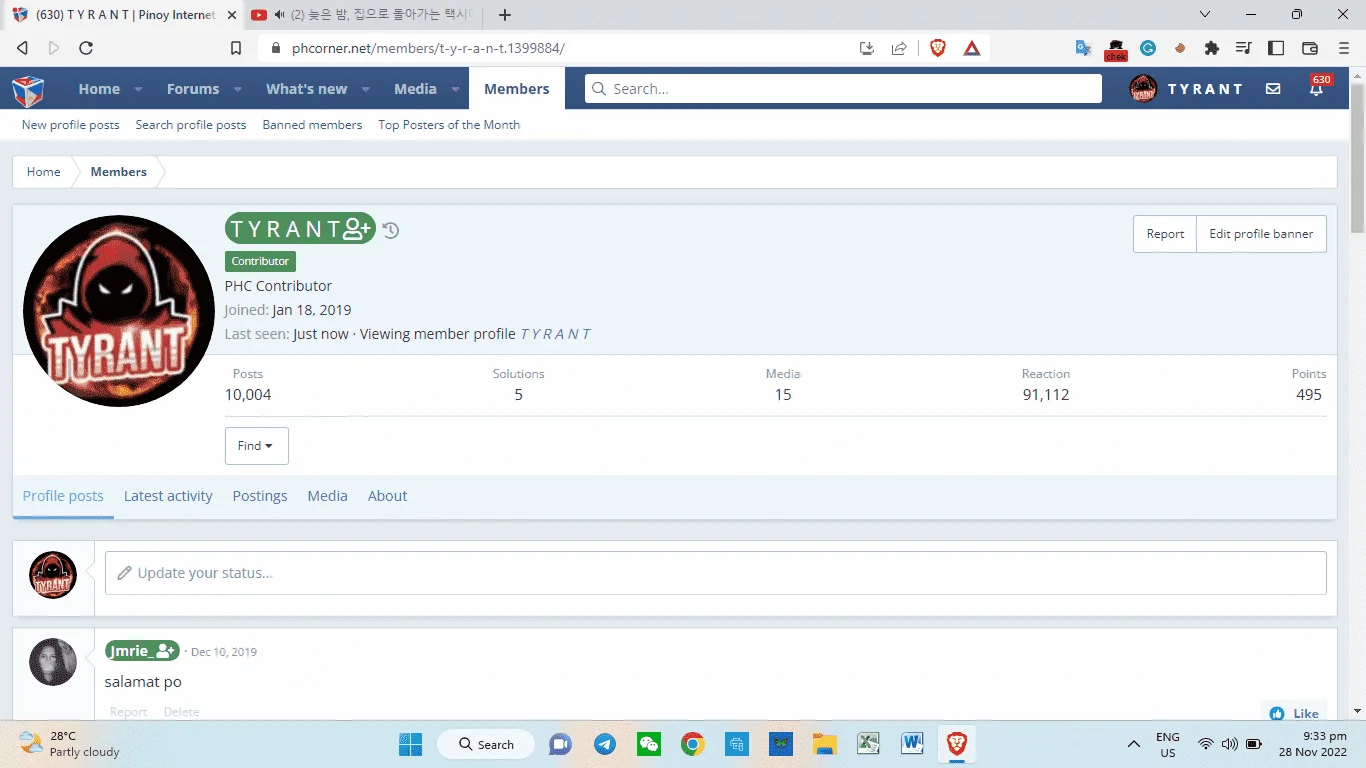Screen dimensions: 1366x768
Task: Open Top Posters of the Month link
Action: click(x=449, y=125)
